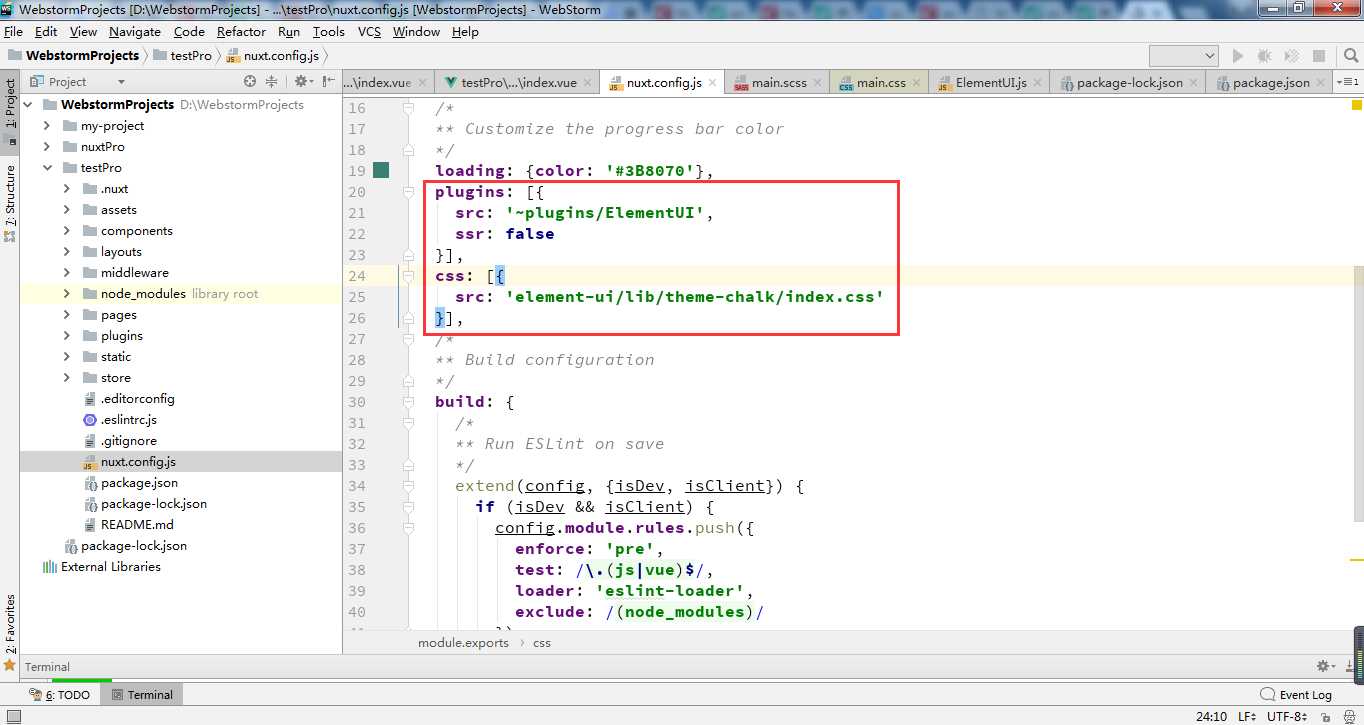The image size is (1364, 725).
Task: Open the Refactor menu
Action: [241, 31]
